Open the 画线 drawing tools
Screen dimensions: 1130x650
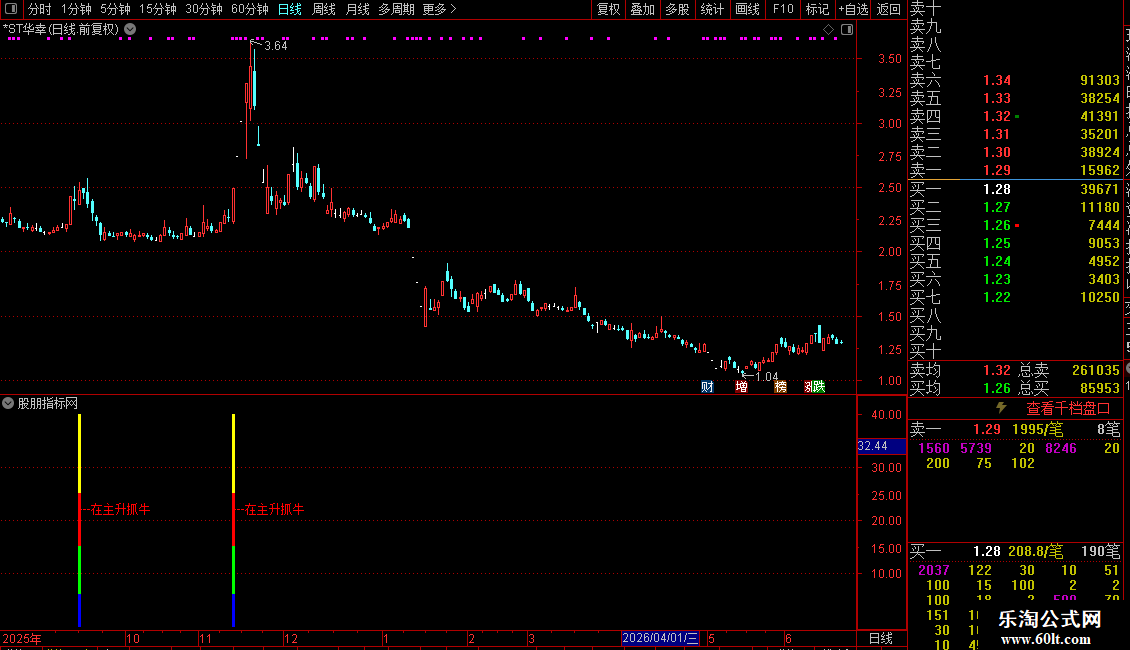[747, 9]
